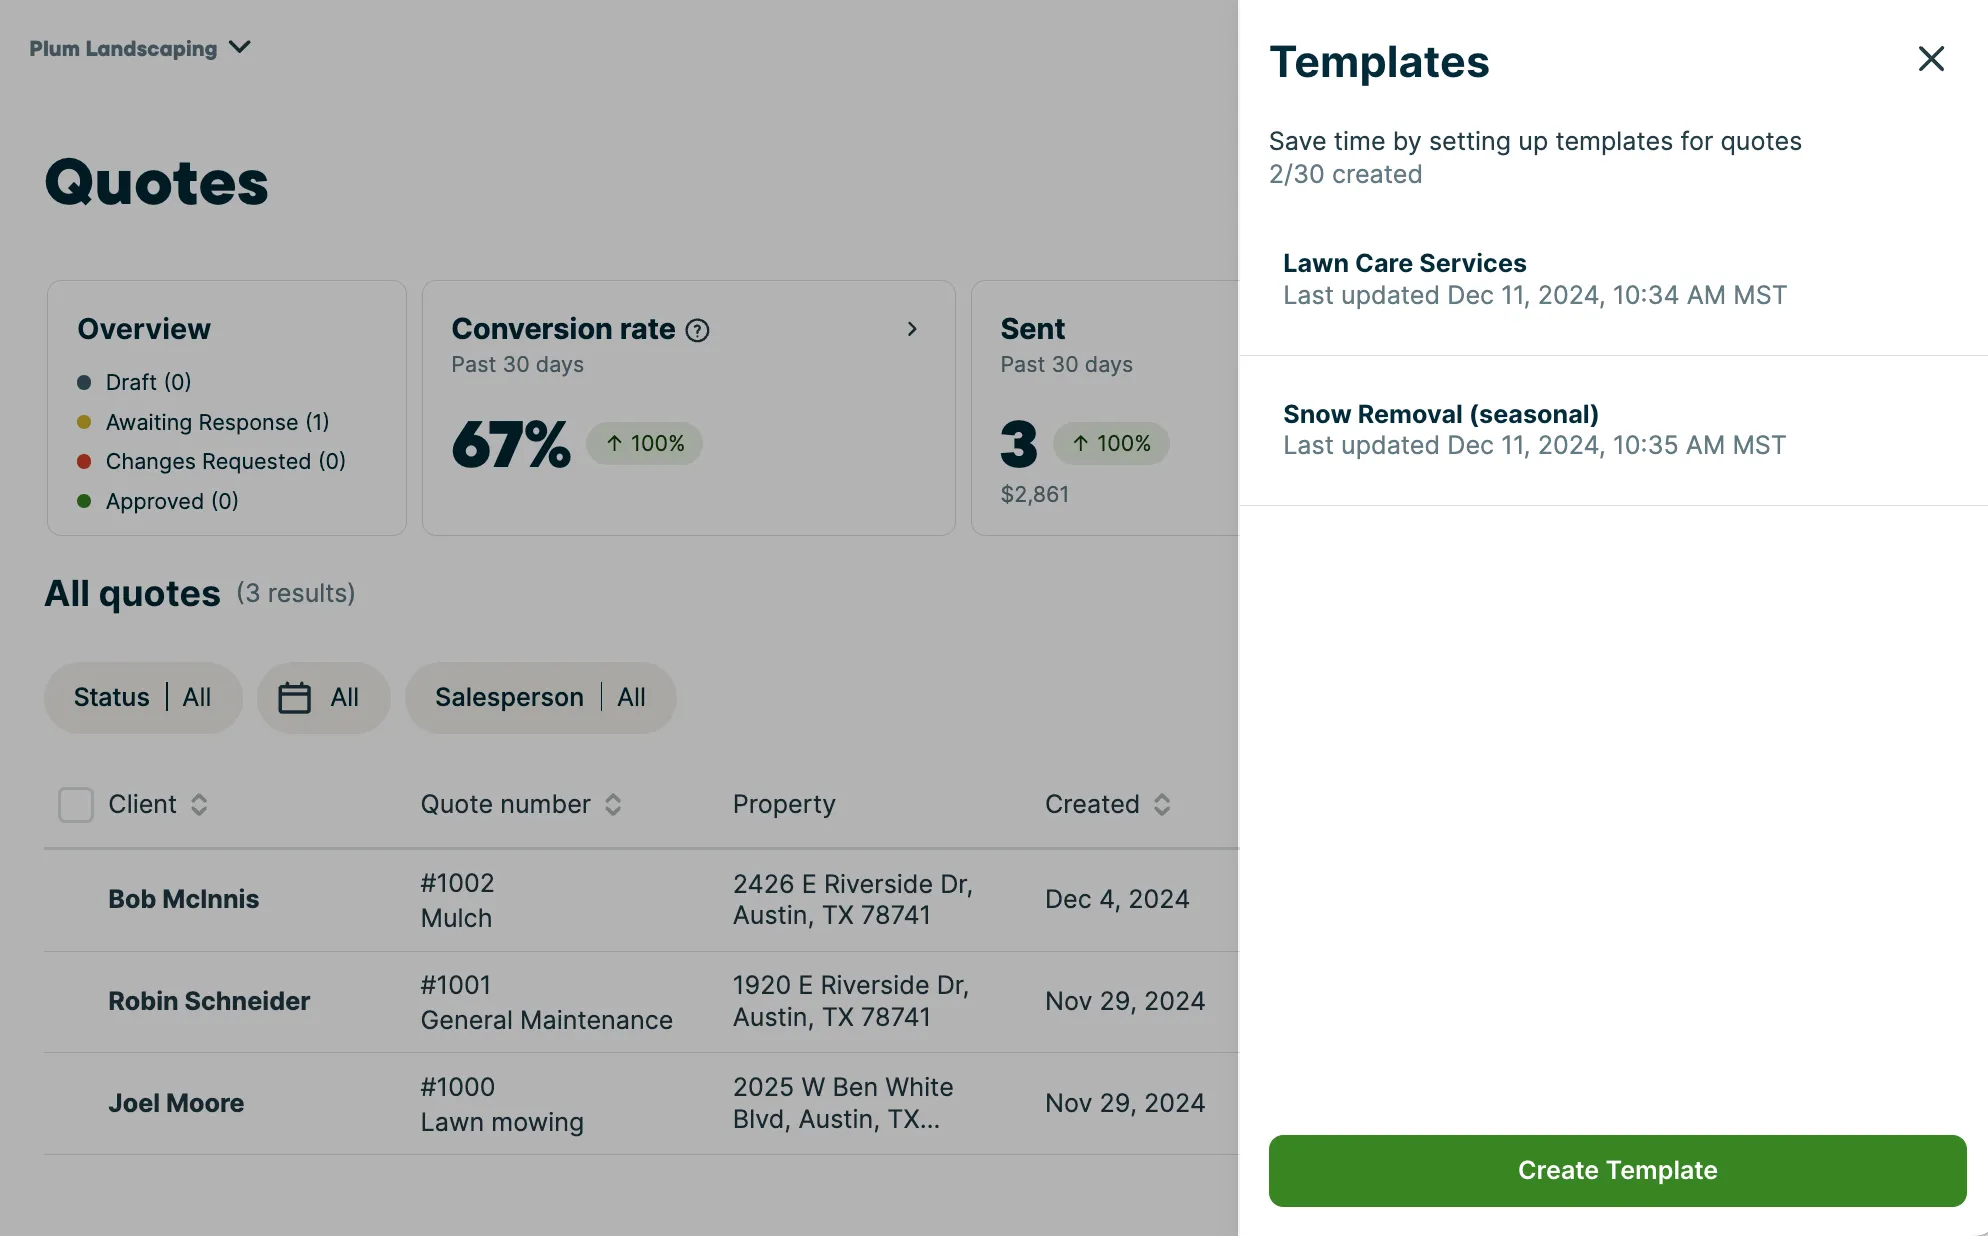Open Bob McInnis quote row

click(x=641, y=900)
